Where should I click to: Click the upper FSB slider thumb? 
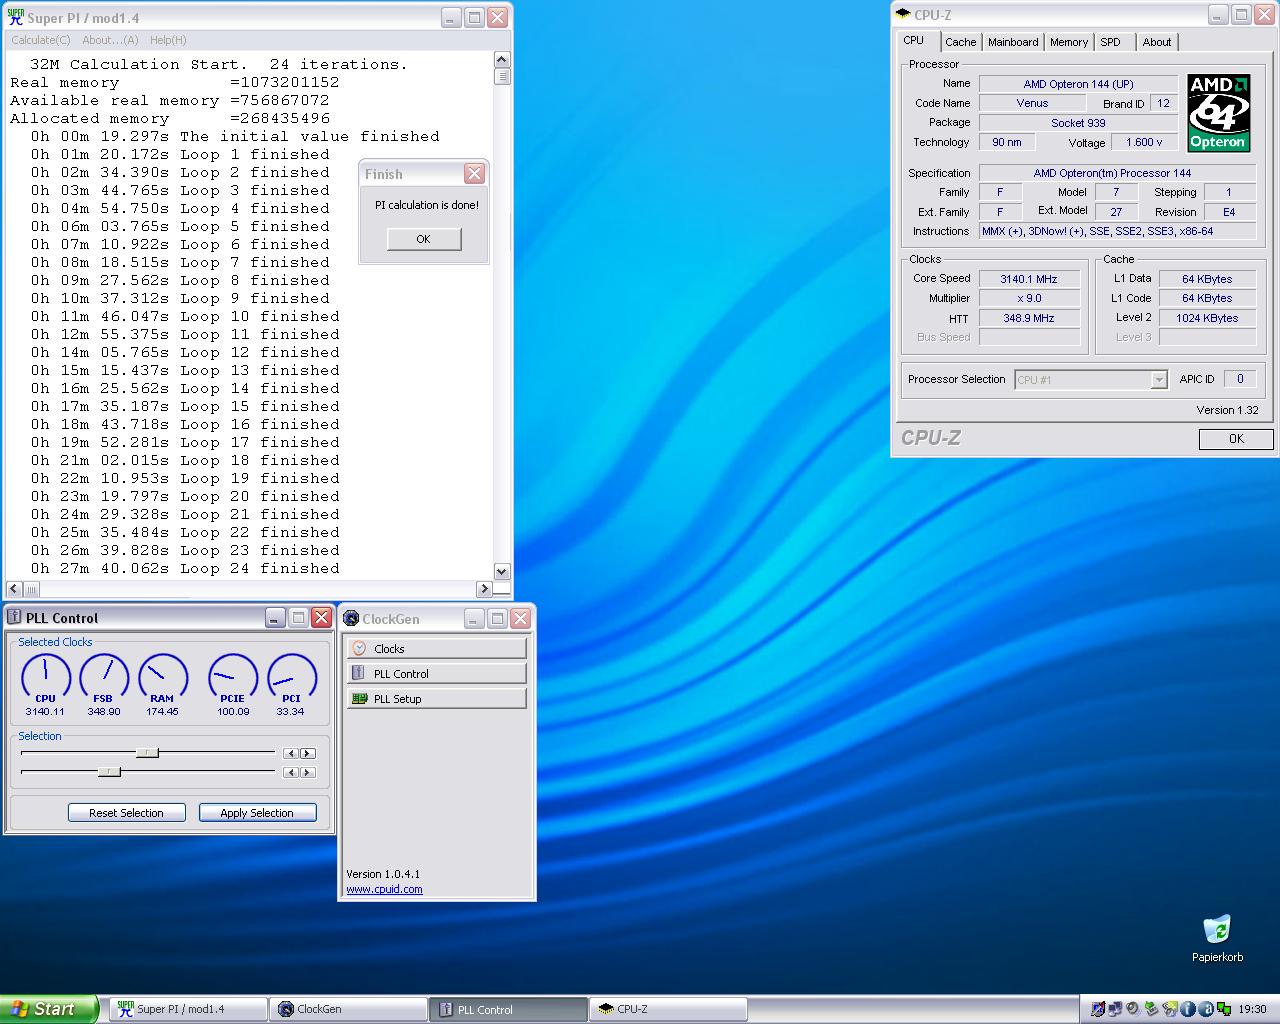point(147,753)
